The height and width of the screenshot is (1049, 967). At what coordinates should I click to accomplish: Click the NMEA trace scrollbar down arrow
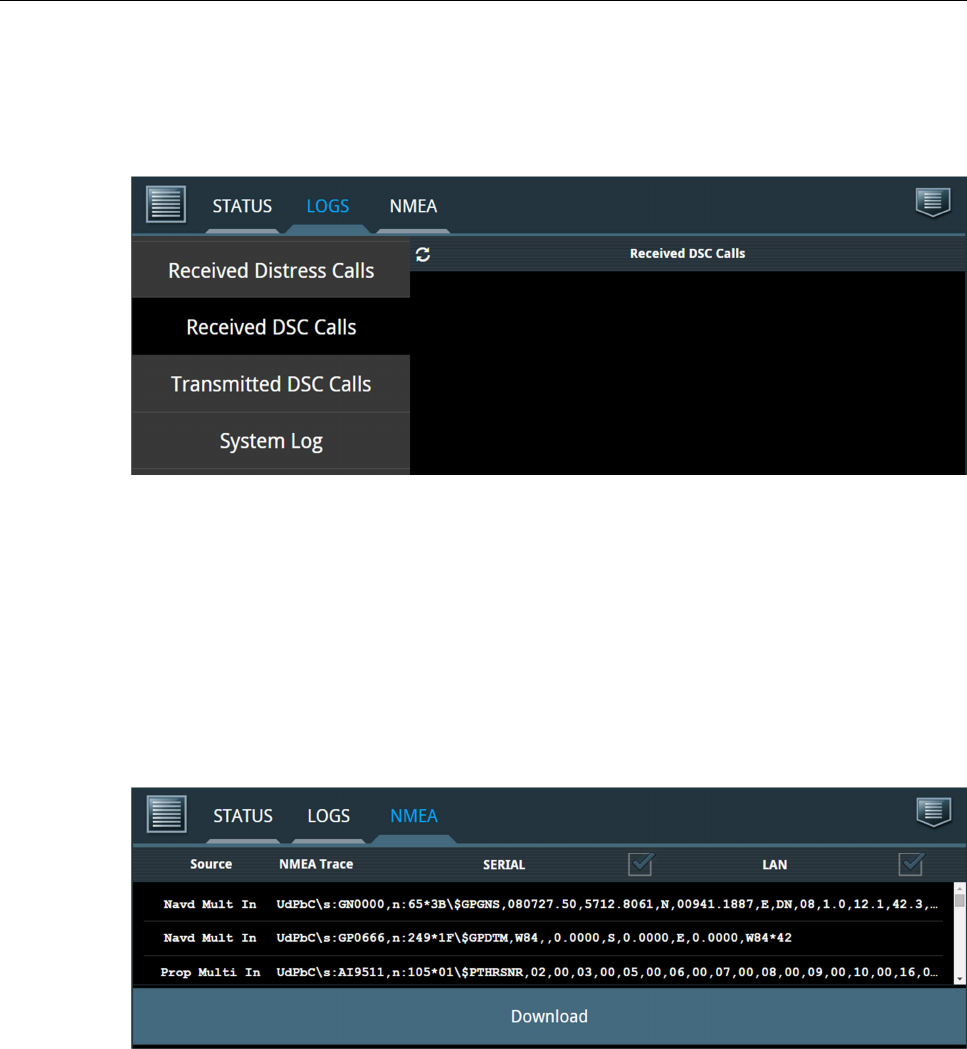click(960, 979)
